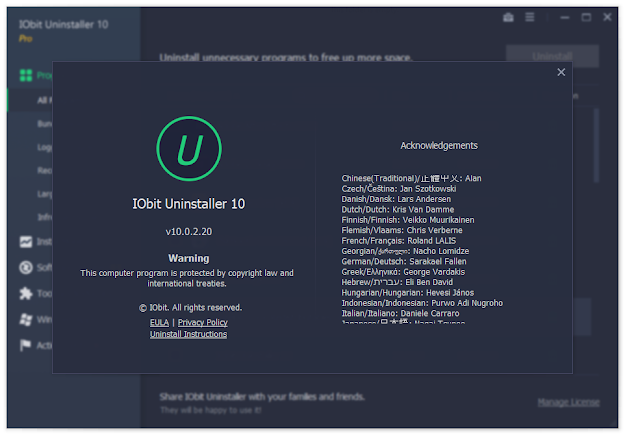Click the Georgian translator Nacho Lomidze line

click(405, 251)
